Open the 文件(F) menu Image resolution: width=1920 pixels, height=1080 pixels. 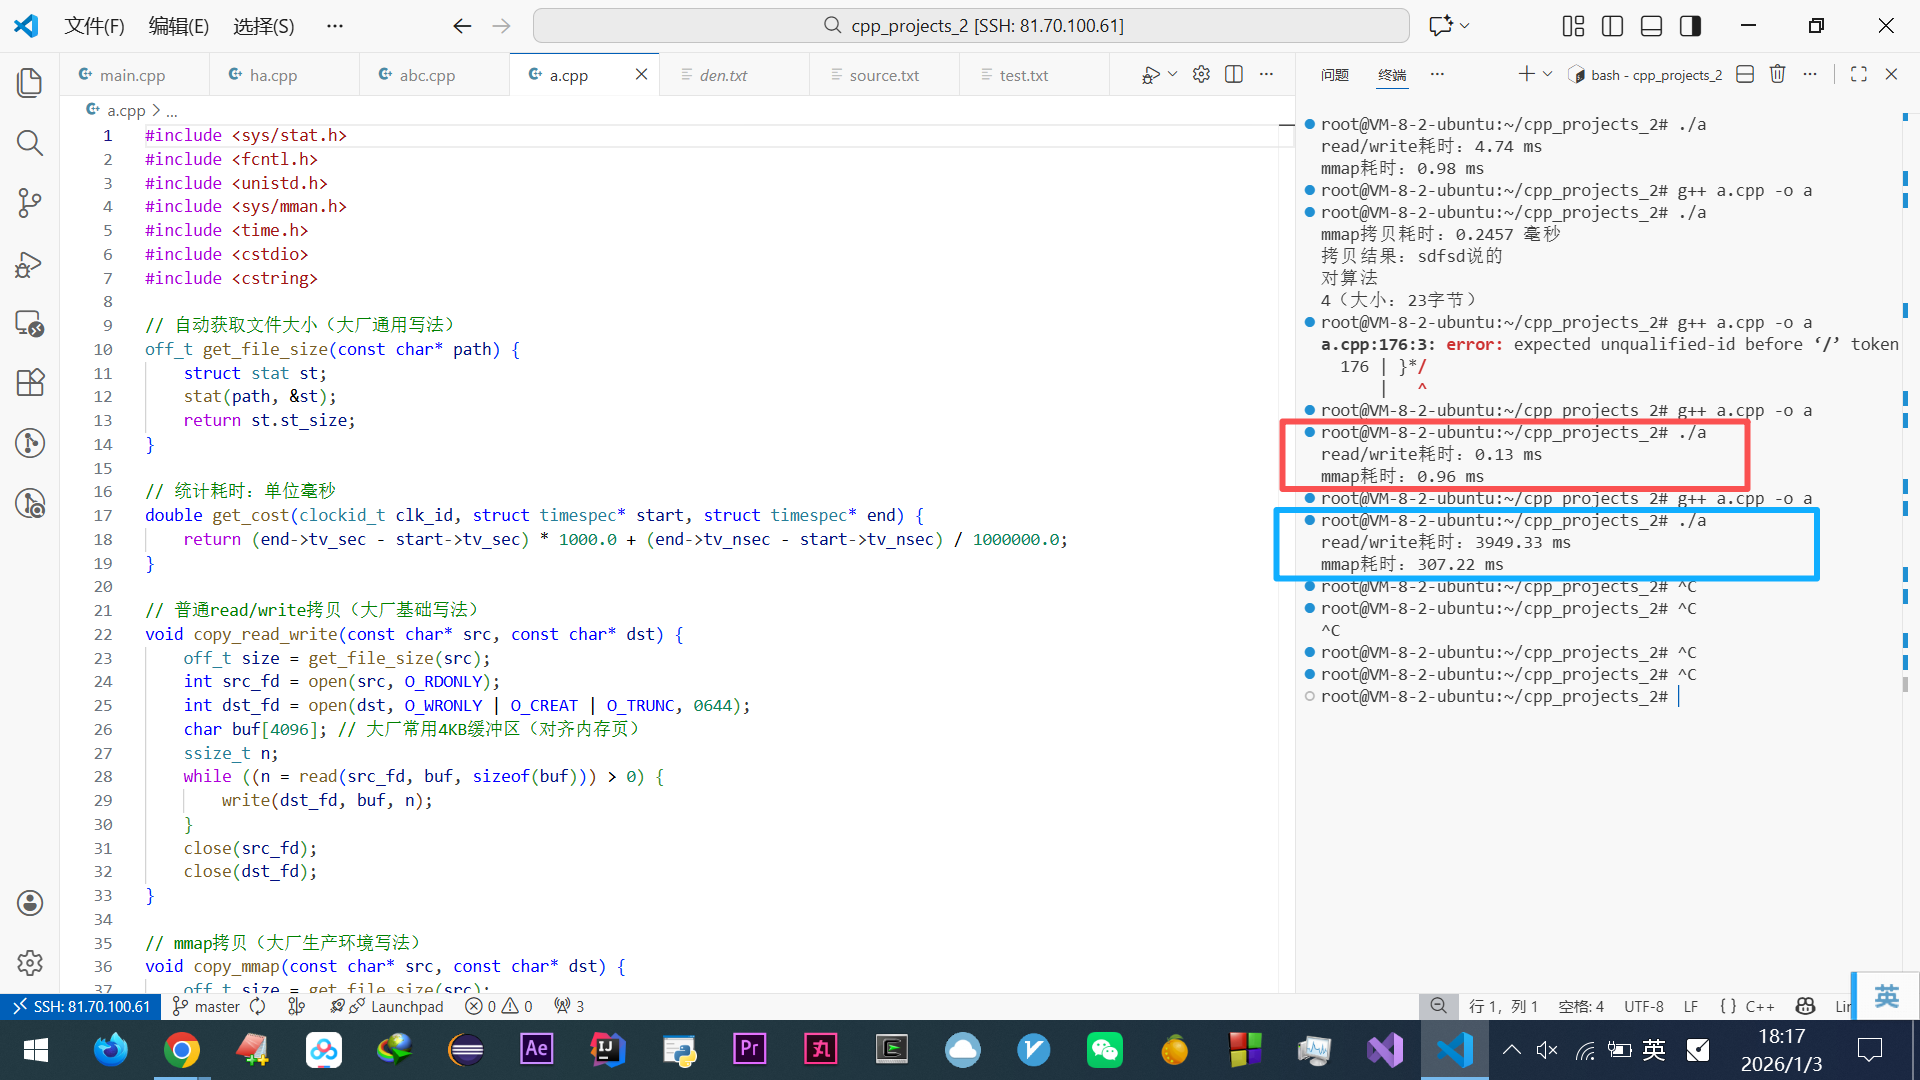coord(94,26)
